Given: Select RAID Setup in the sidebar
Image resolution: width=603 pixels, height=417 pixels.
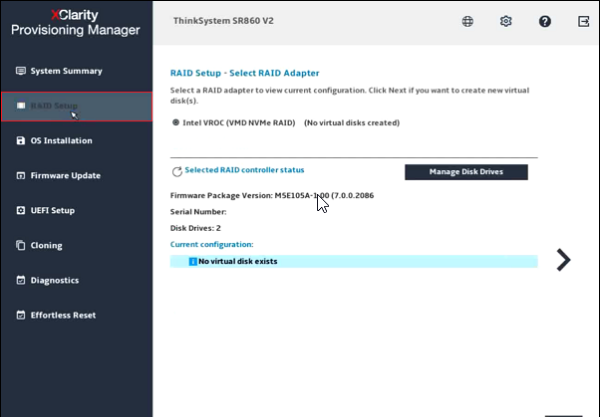Looking at the screenshot, I should click(x=54, y=106).
